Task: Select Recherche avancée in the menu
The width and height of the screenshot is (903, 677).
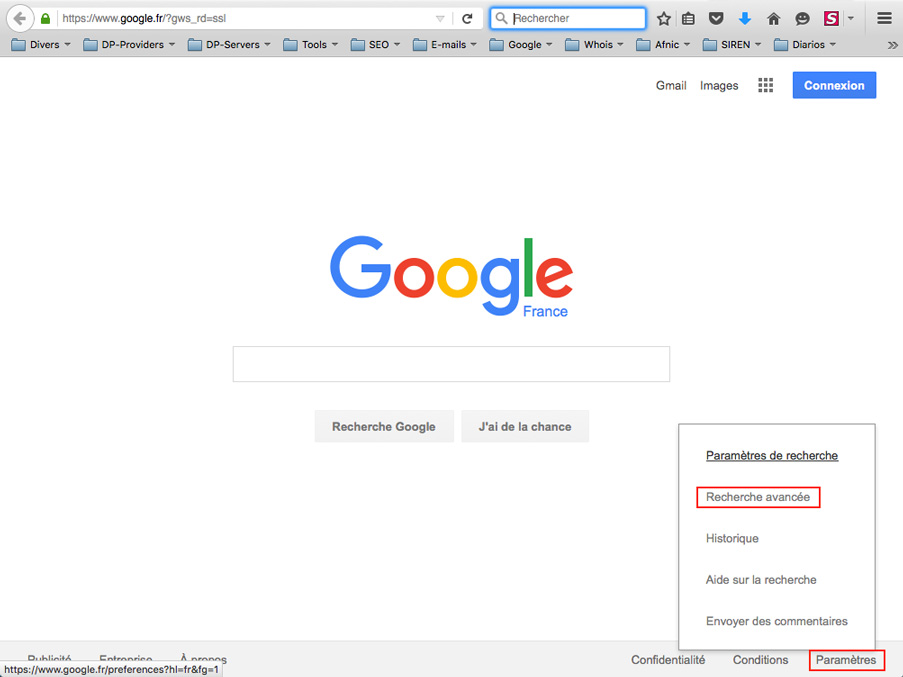Action: click(x=758, y=497)
